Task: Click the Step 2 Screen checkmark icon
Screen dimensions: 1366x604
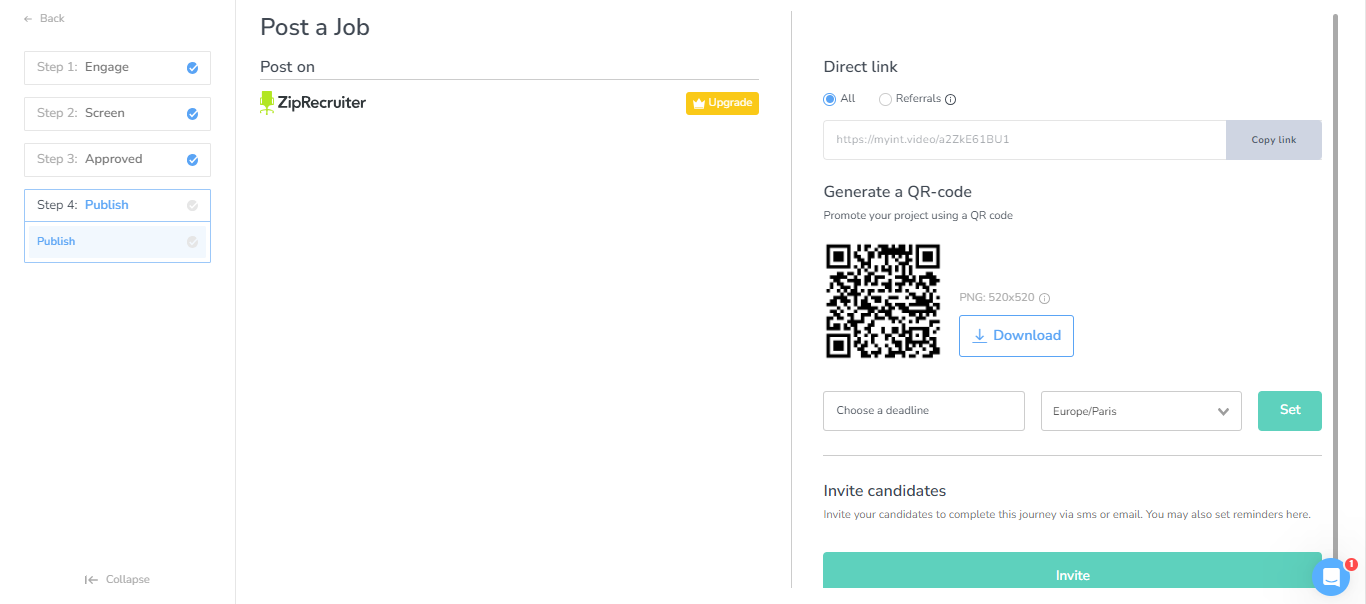Action: pos(192,114)
